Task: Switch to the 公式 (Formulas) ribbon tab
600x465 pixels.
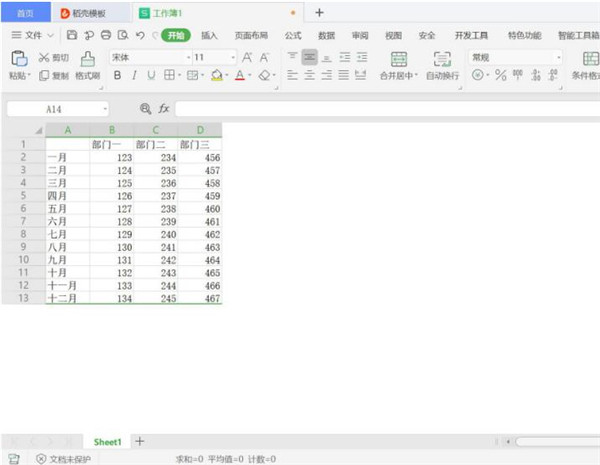Action: pyautogui.click(x=293, y=36)
